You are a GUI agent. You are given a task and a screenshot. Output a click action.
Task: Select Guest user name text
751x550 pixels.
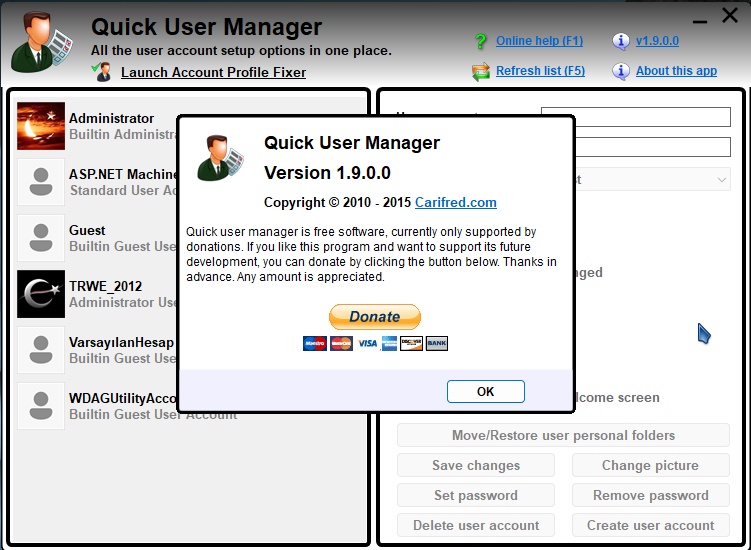(87, 230)
